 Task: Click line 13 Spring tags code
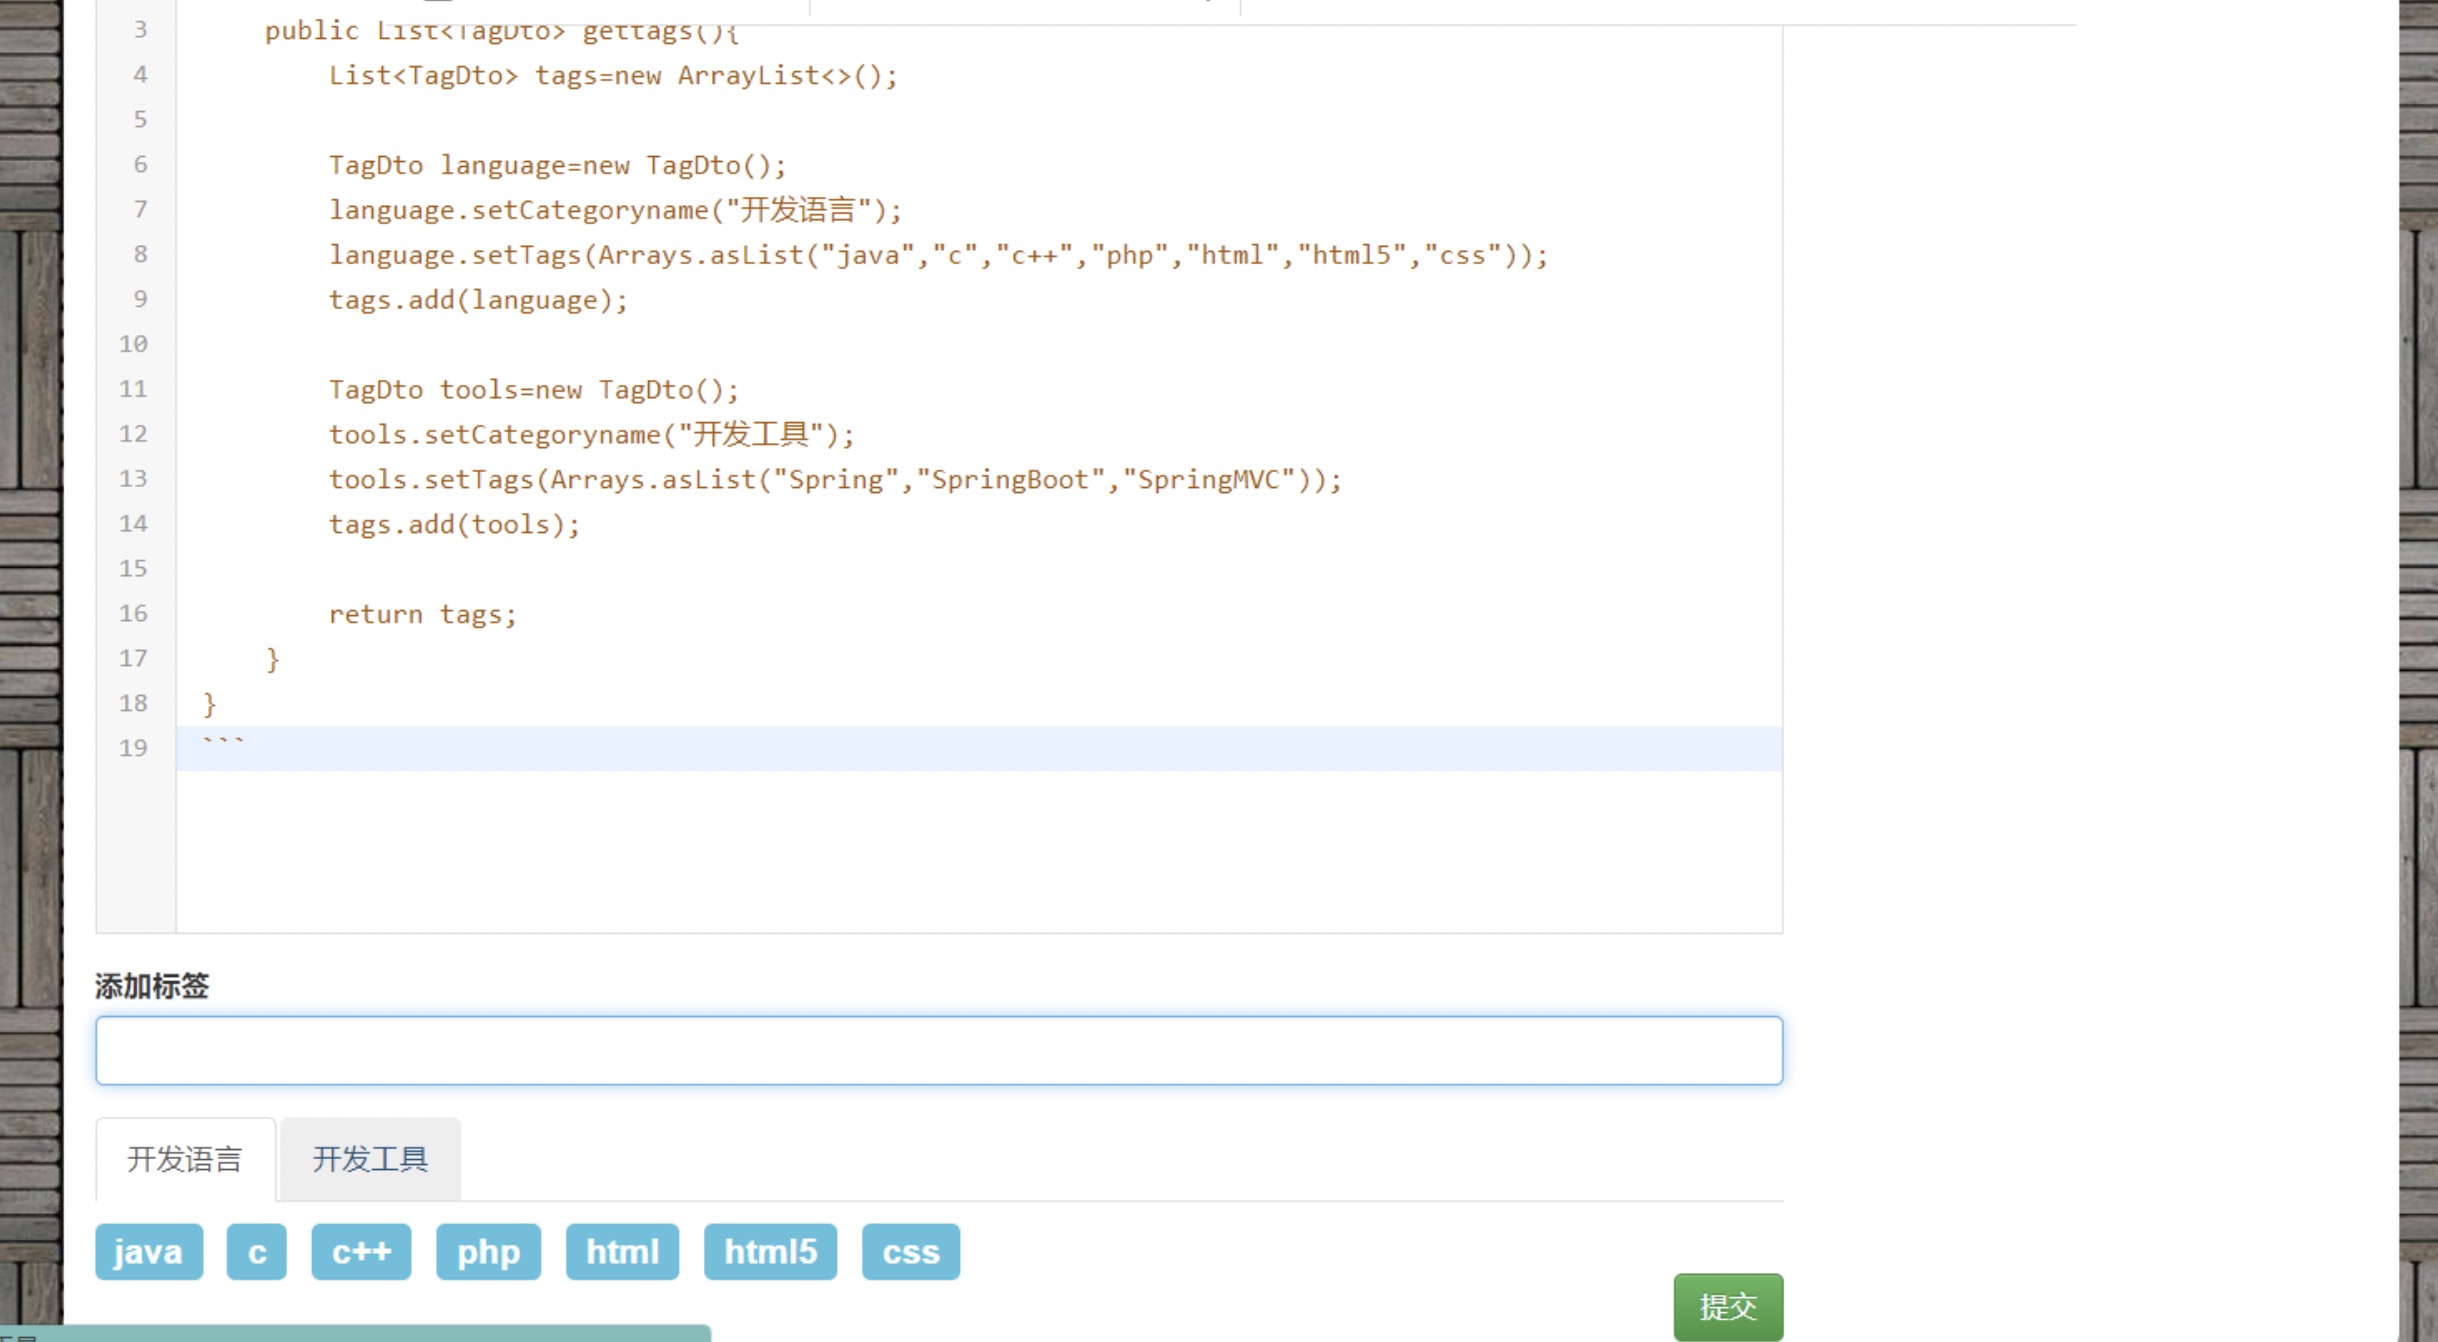[834, 479]
